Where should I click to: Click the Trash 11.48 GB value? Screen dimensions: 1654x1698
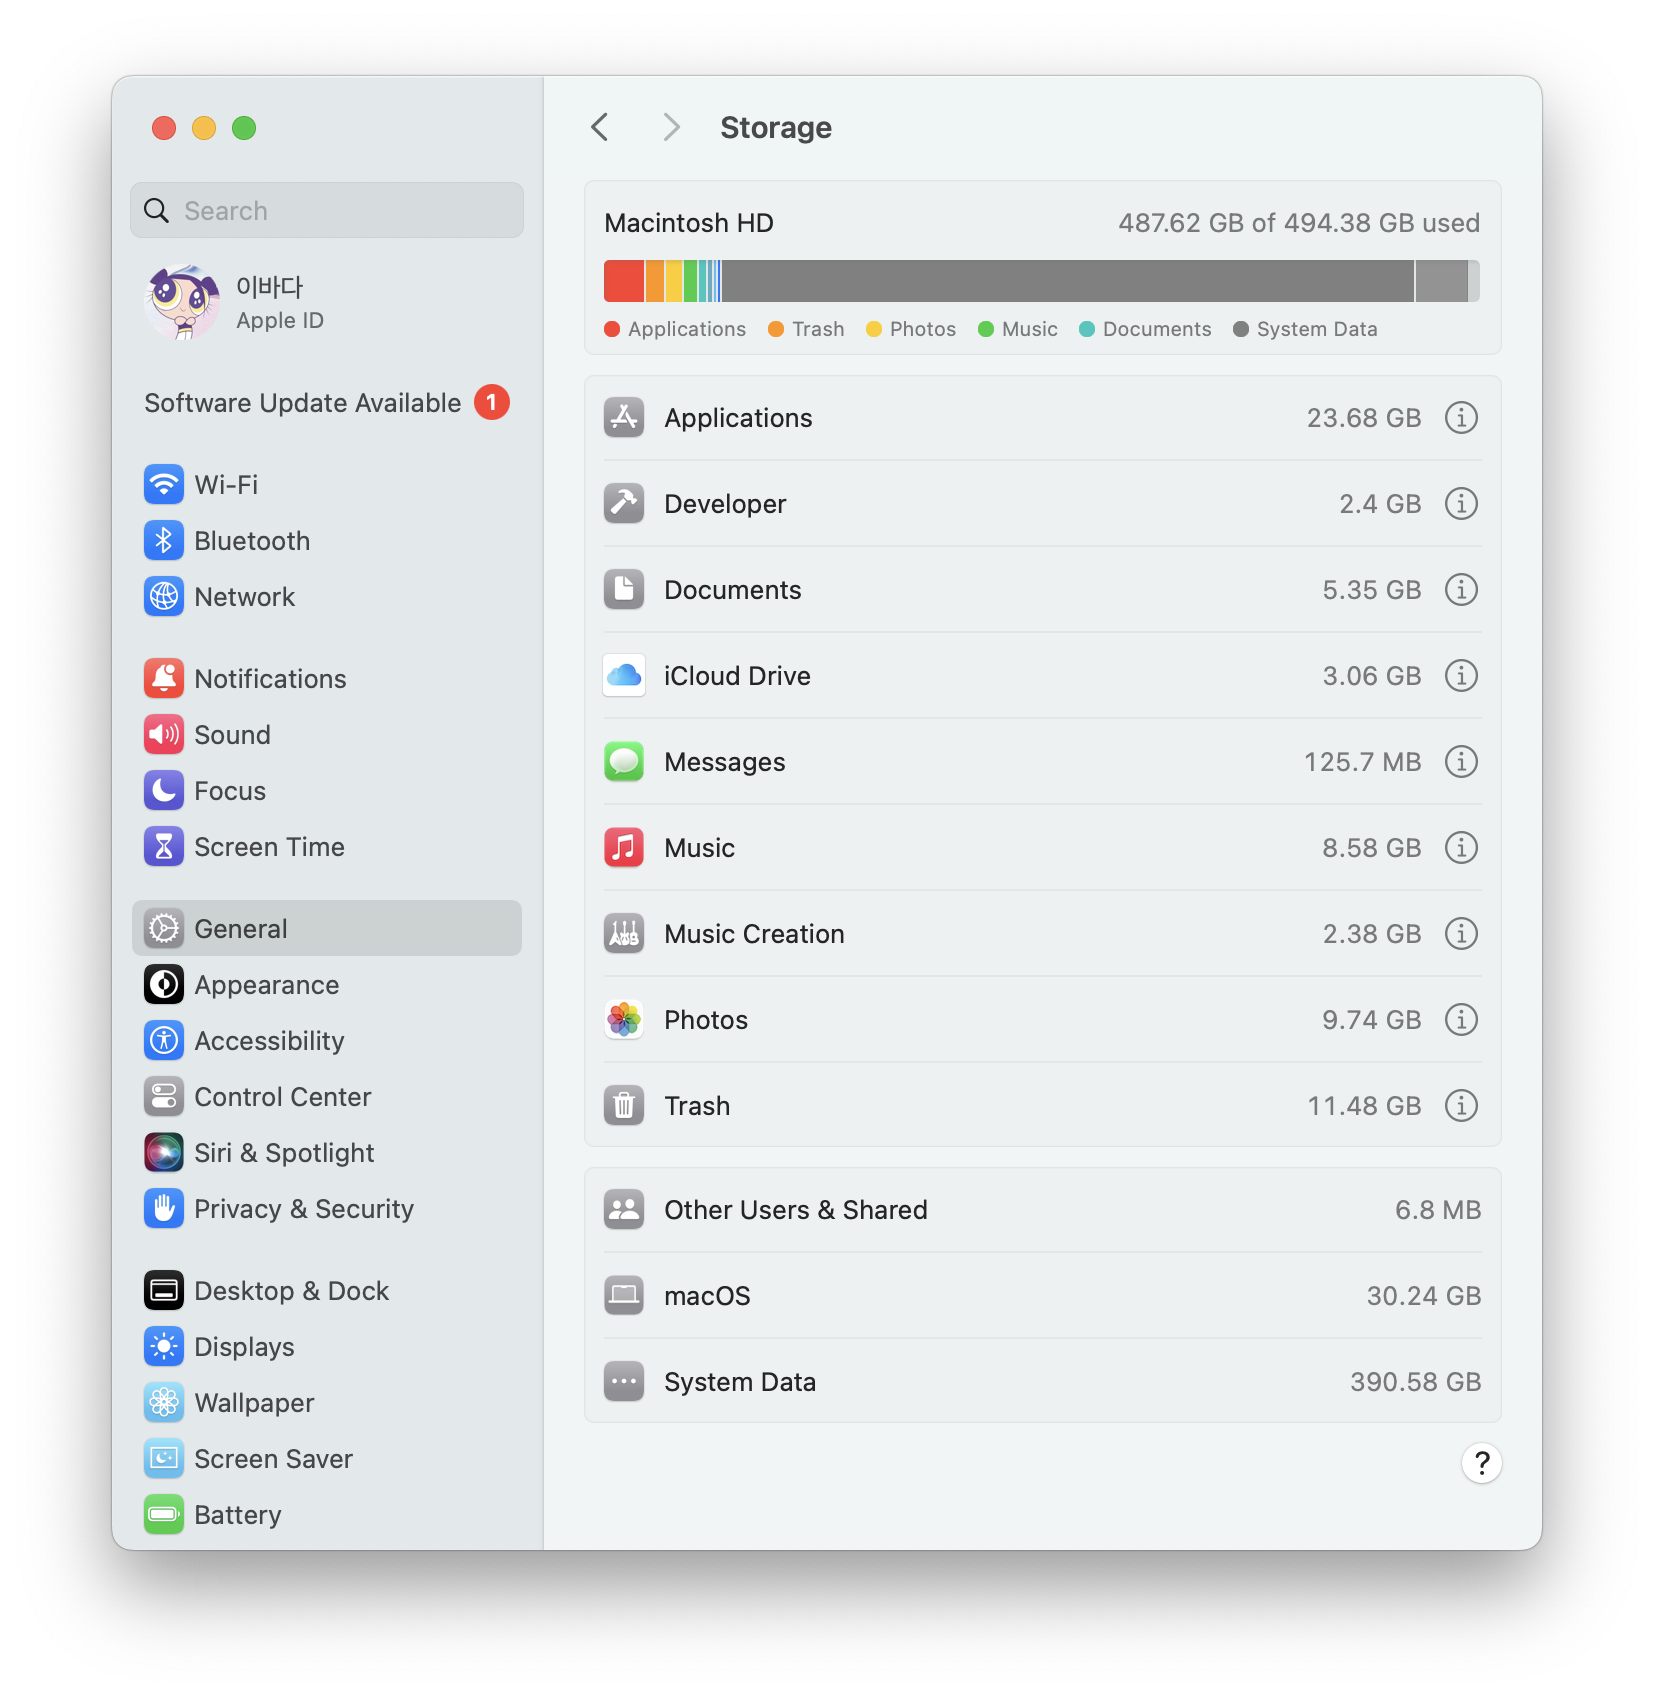click(1365, 1106)
